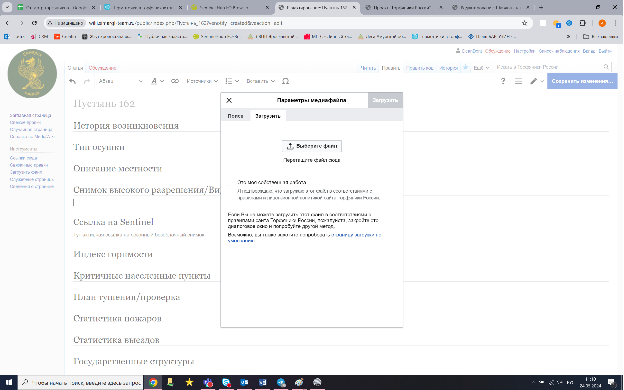Open the Заглавная страница sidebar link
The height and width of the screenshot is (390, 624).
(30, 115)
